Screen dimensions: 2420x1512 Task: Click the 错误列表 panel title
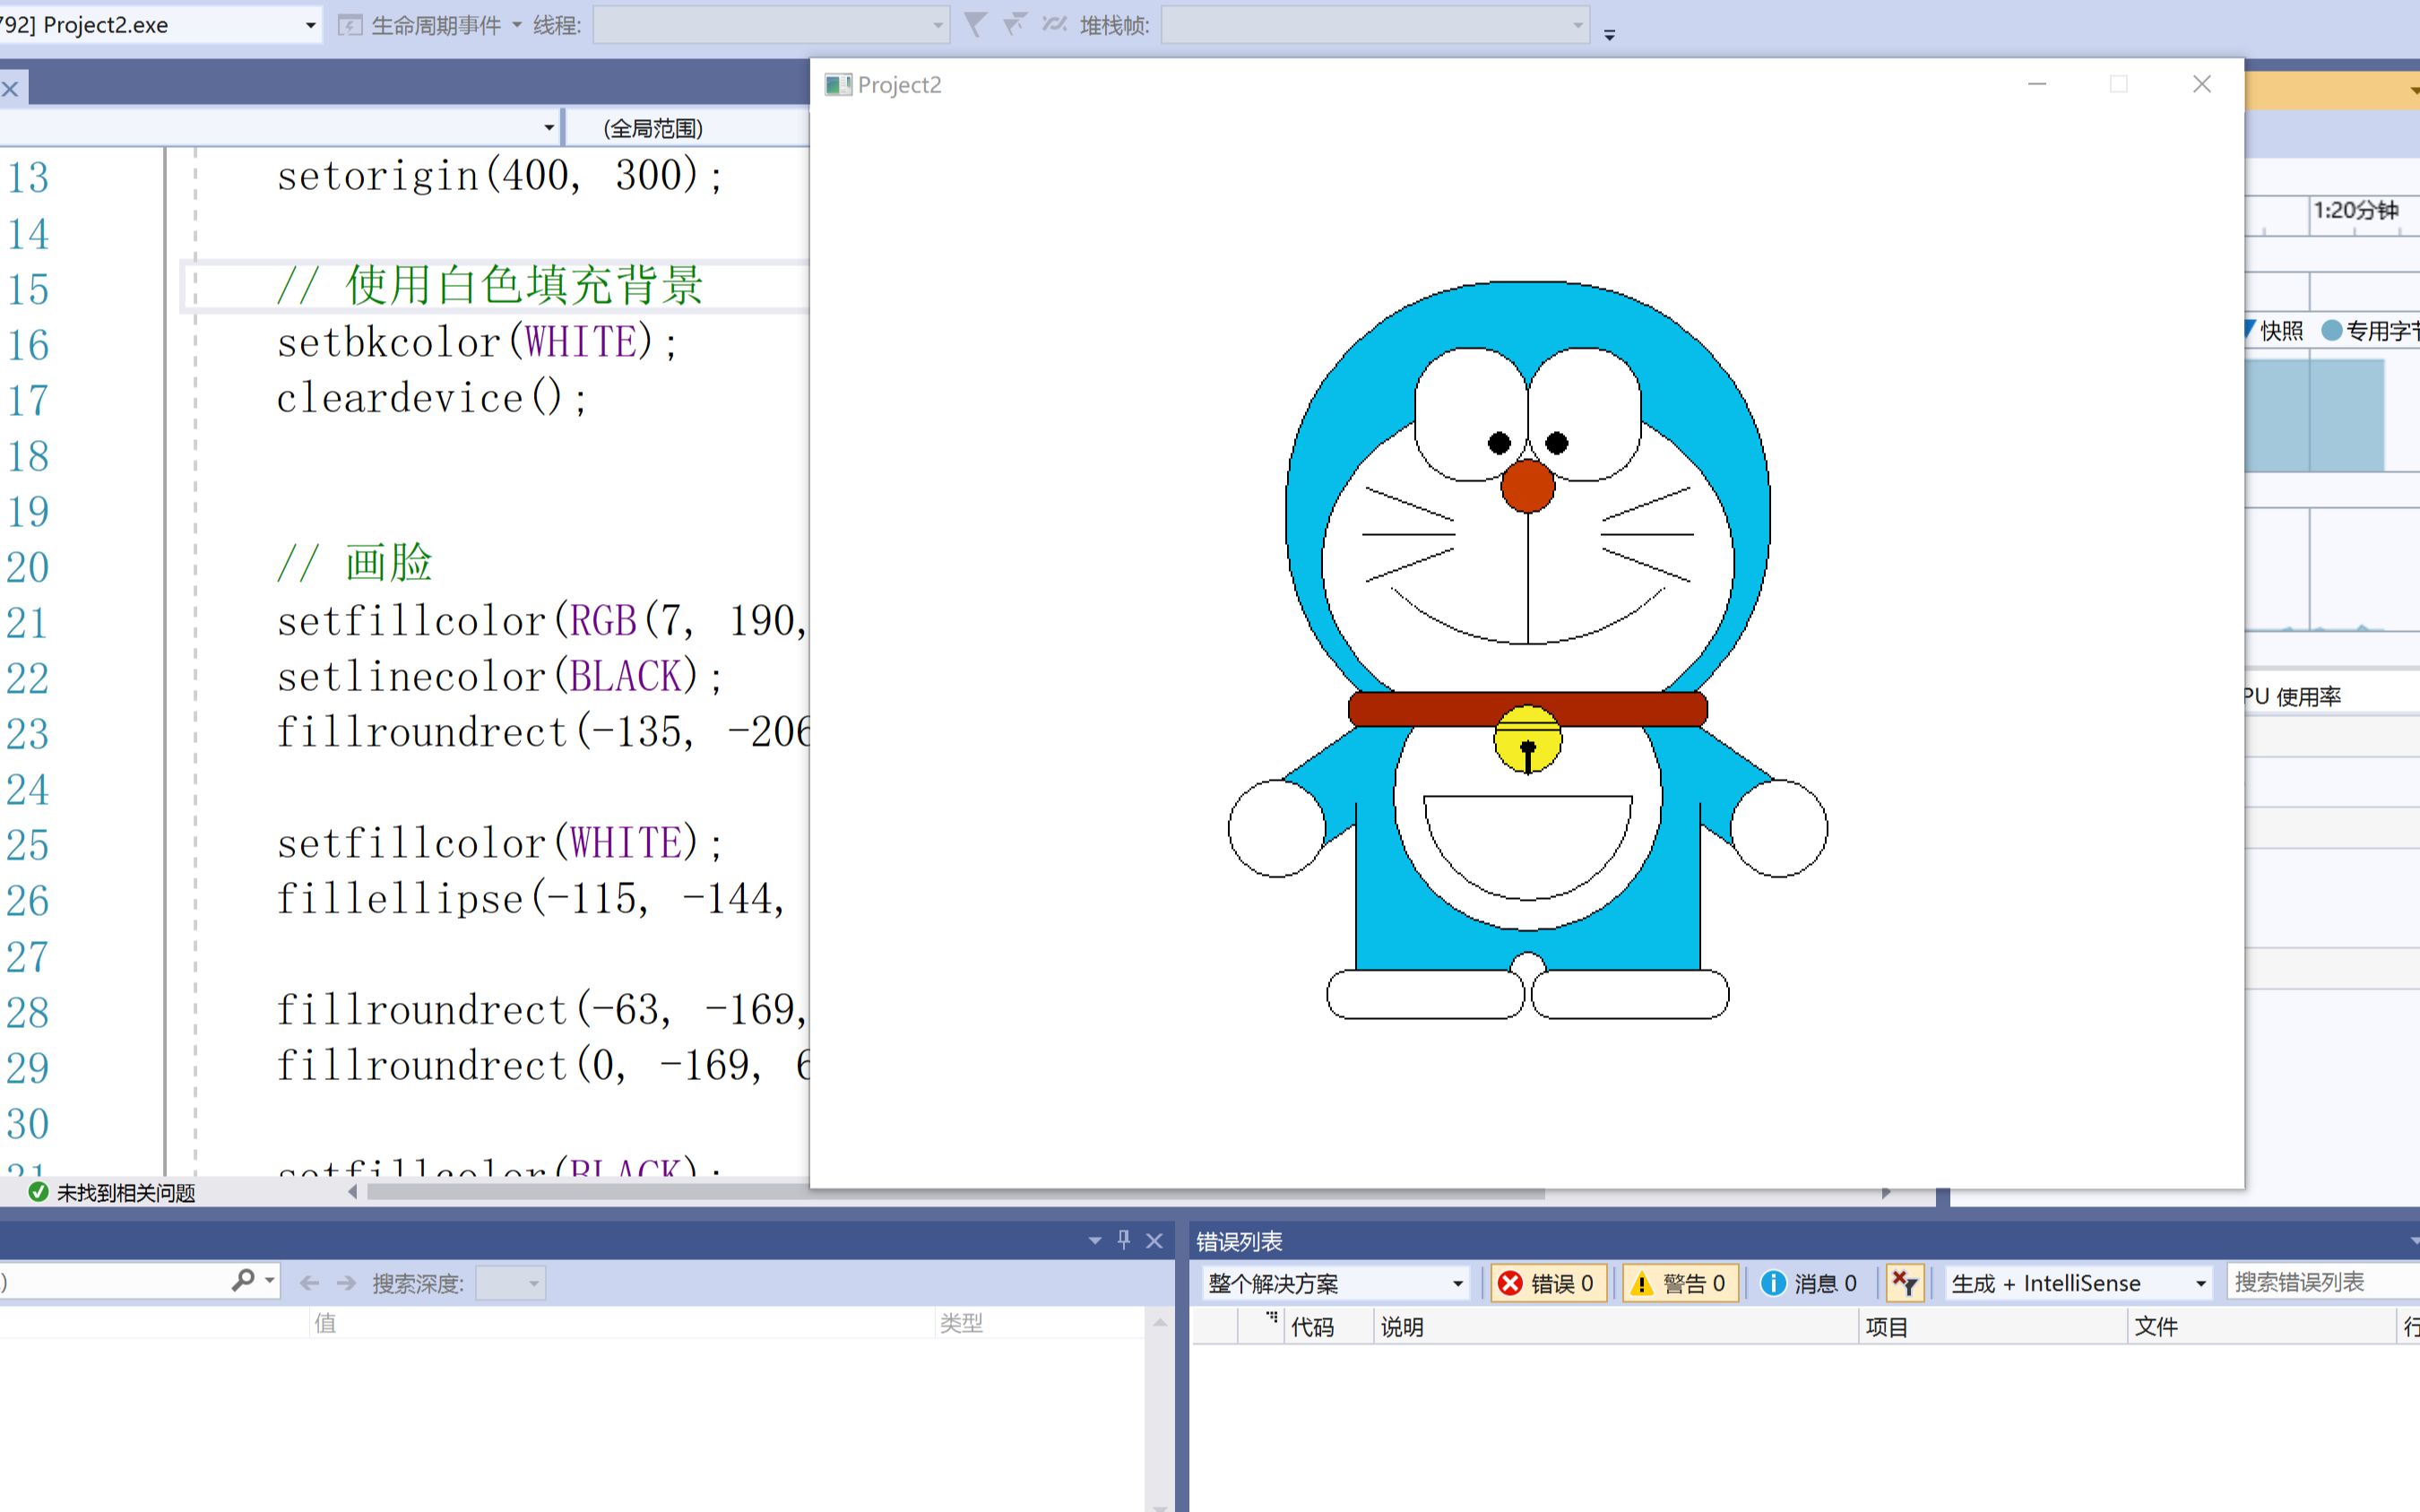coord(1239,1241)
